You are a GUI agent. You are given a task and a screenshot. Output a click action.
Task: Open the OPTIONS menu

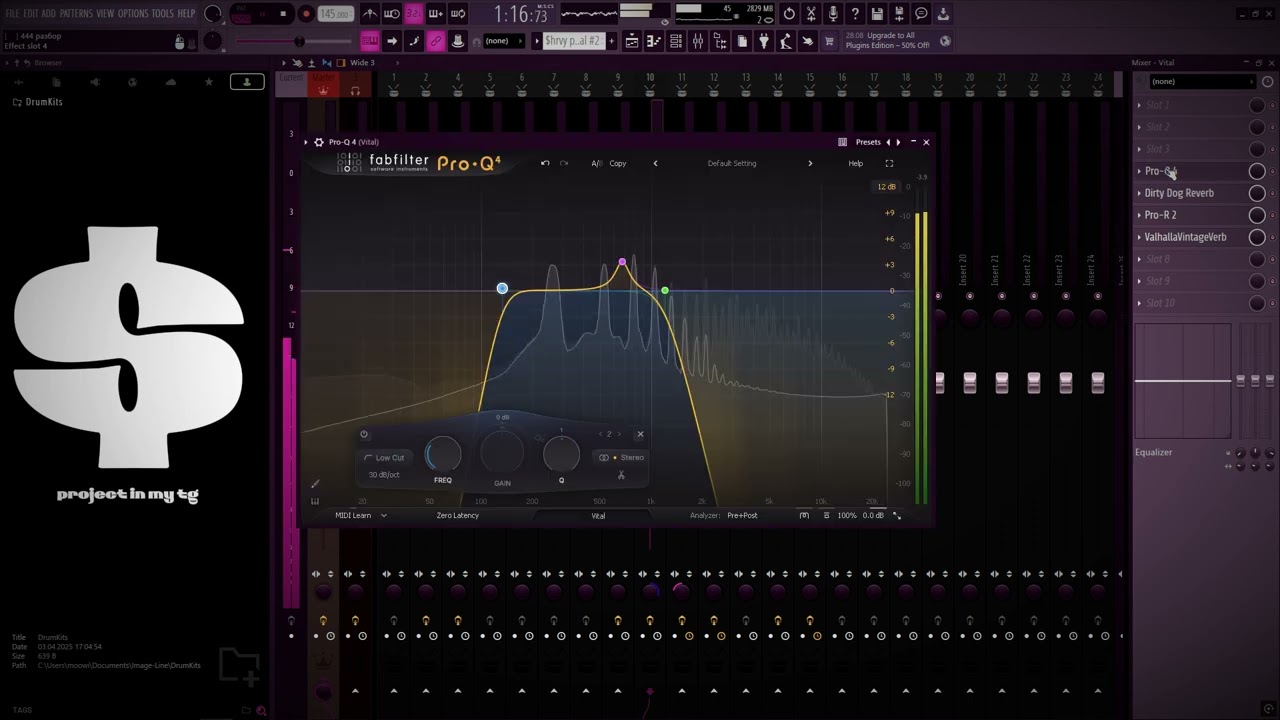(x=133, y=13)
